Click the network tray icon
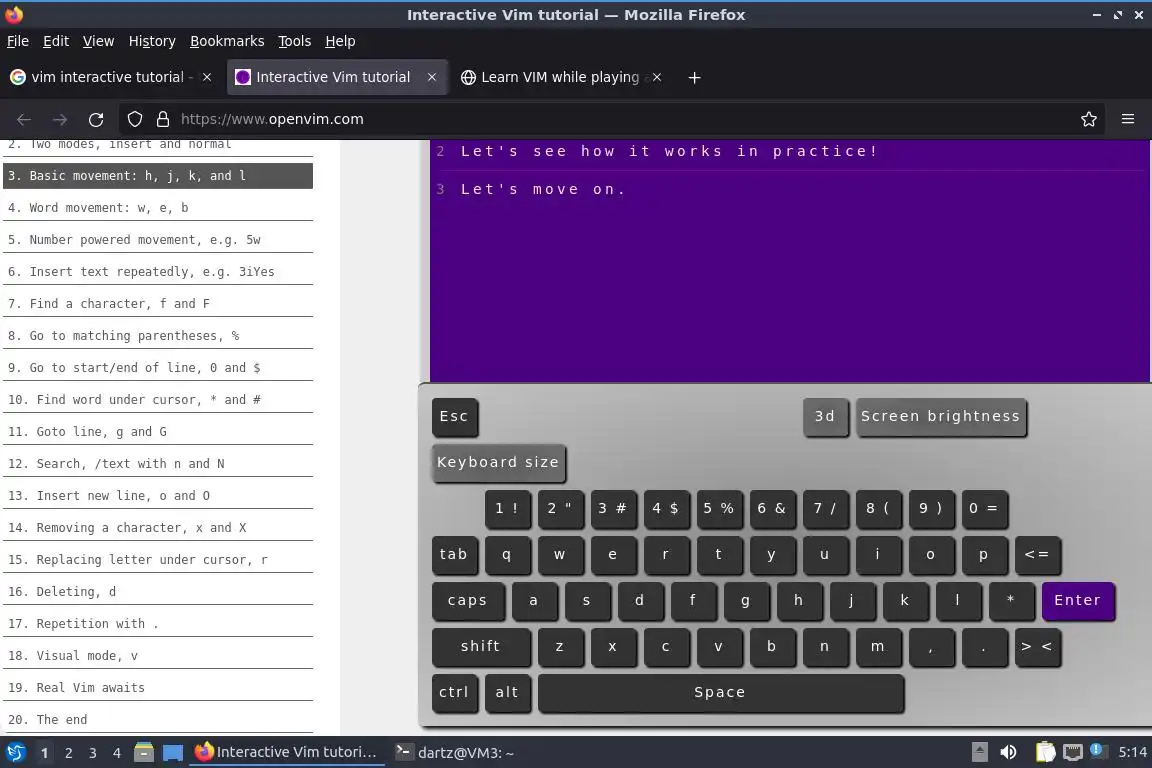 [x=1073, y=752]
